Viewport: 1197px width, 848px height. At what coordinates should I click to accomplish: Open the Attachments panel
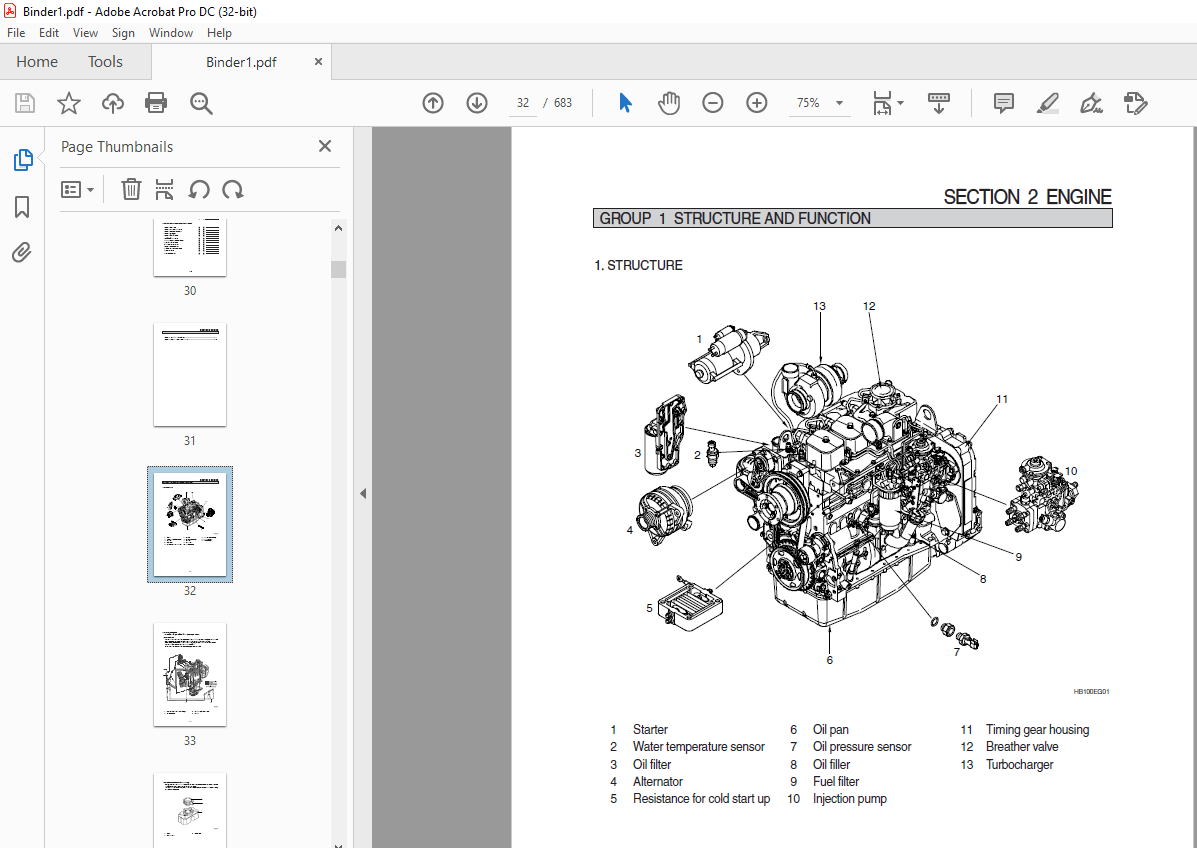pyautogui.click(x=22, y=252)
